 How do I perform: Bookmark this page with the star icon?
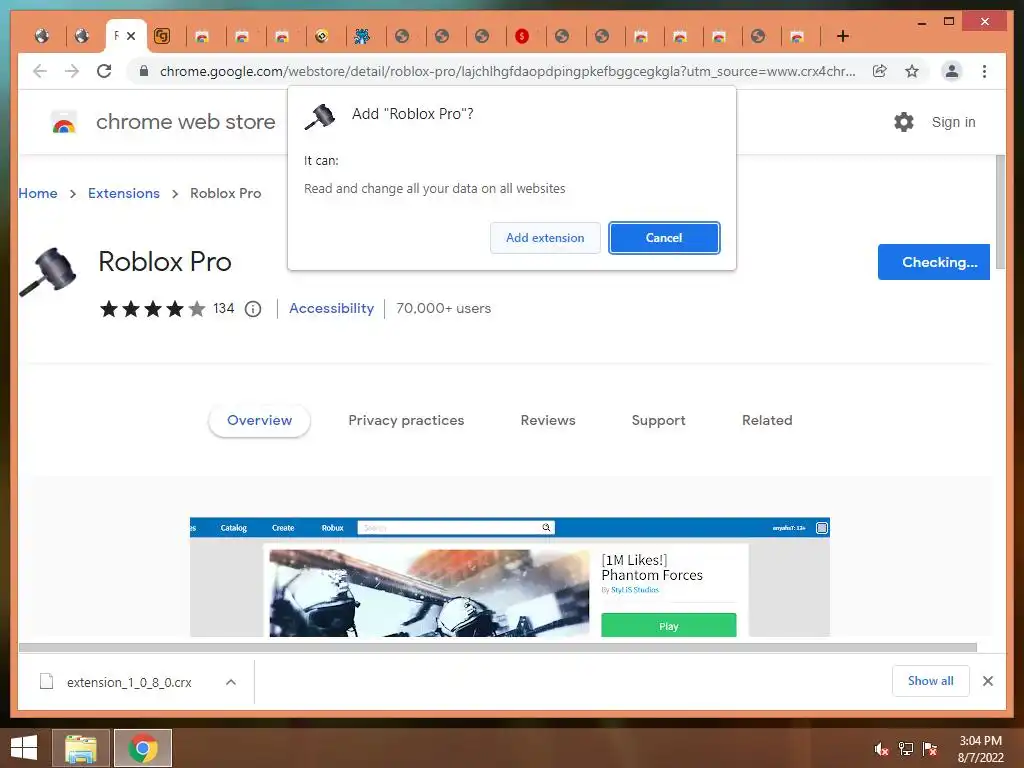click(912, 71)
